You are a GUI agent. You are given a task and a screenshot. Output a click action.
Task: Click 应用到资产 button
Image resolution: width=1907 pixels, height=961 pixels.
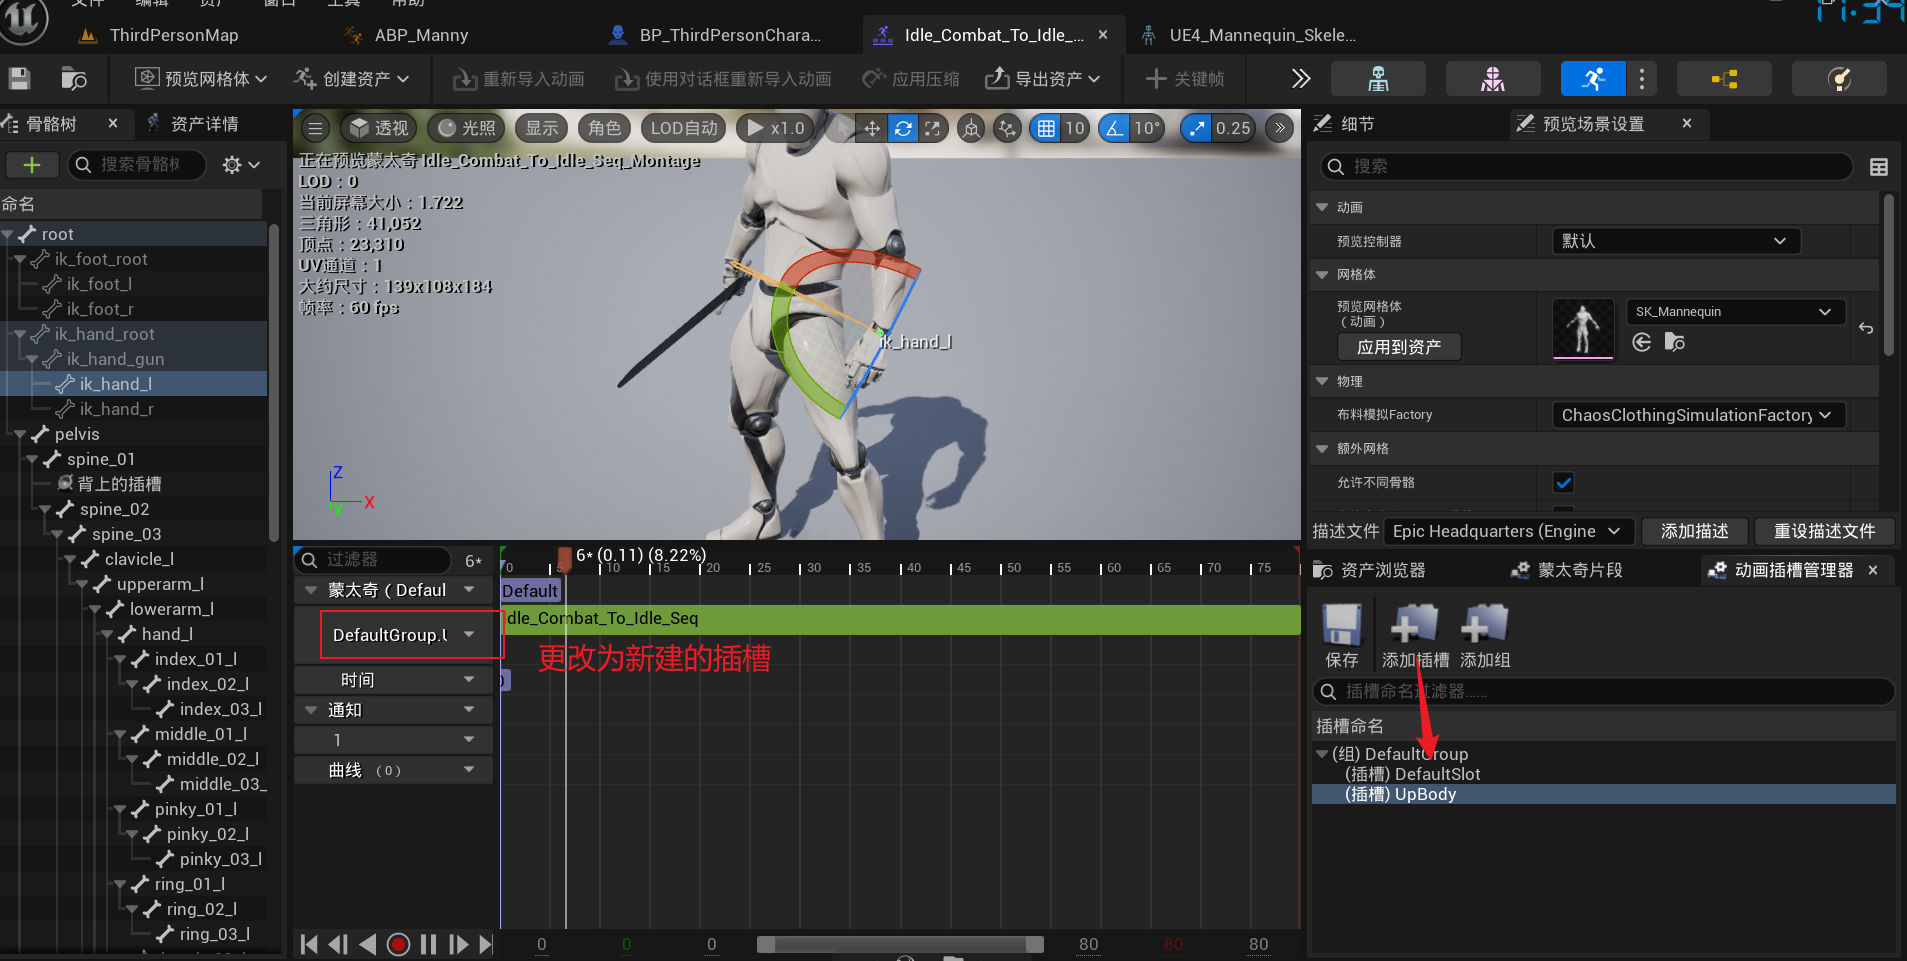point(1399,347)
